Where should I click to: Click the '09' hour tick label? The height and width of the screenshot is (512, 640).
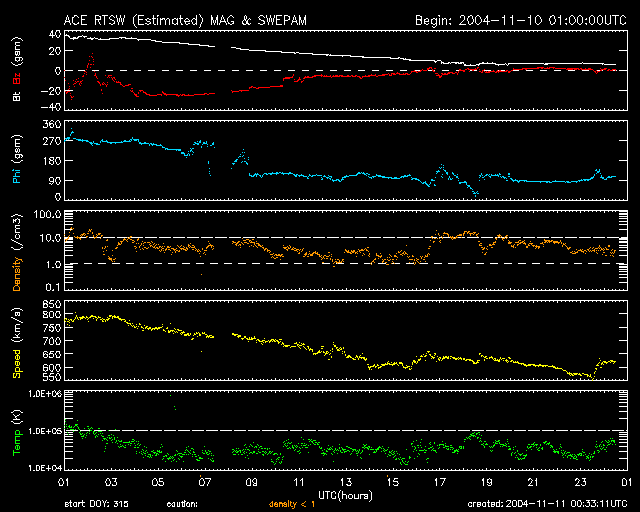pos(251,483)
